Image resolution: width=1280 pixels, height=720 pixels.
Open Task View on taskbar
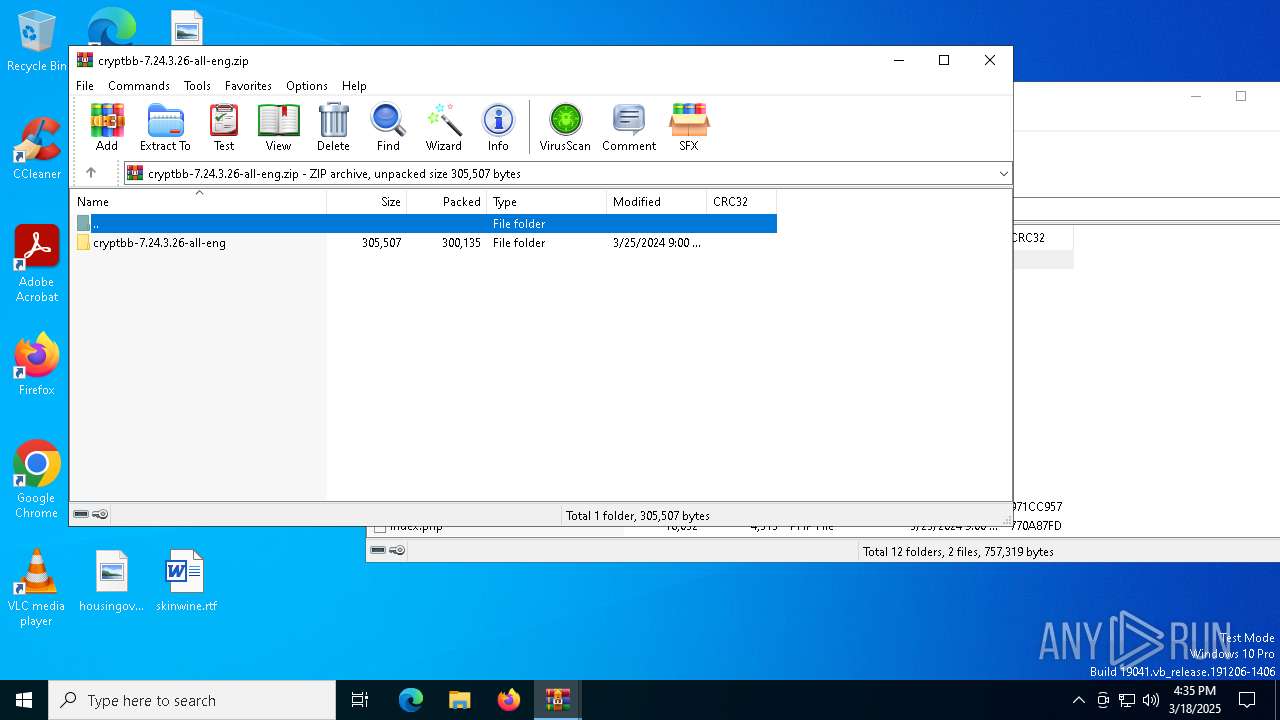click(360, 700)
